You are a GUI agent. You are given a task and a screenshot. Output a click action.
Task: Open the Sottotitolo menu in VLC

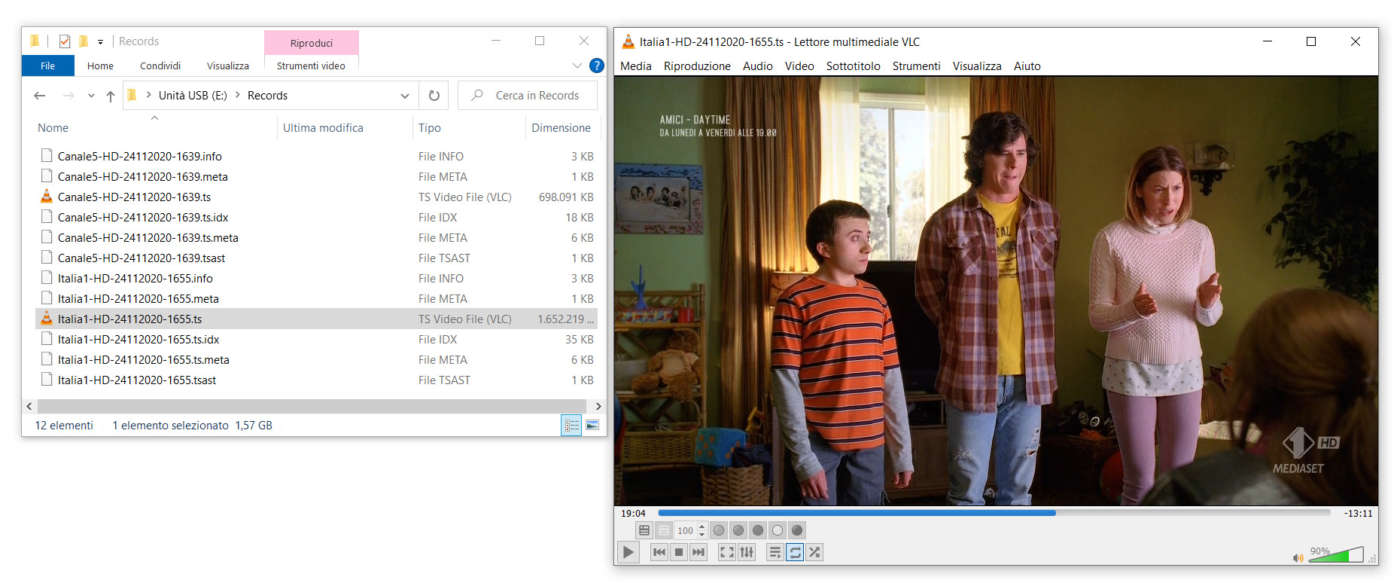pyautogui.click(x=853, y=66)
